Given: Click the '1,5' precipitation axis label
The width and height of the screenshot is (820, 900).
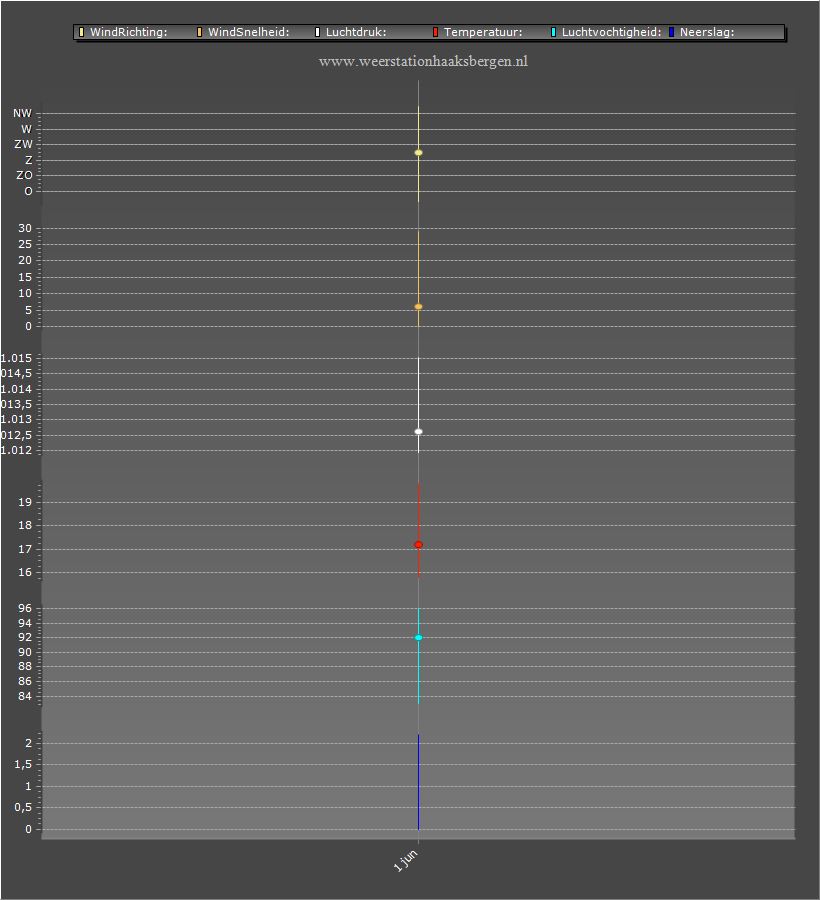Looking at the screenshot, I should pyautogui.click(x=23, y=765).
